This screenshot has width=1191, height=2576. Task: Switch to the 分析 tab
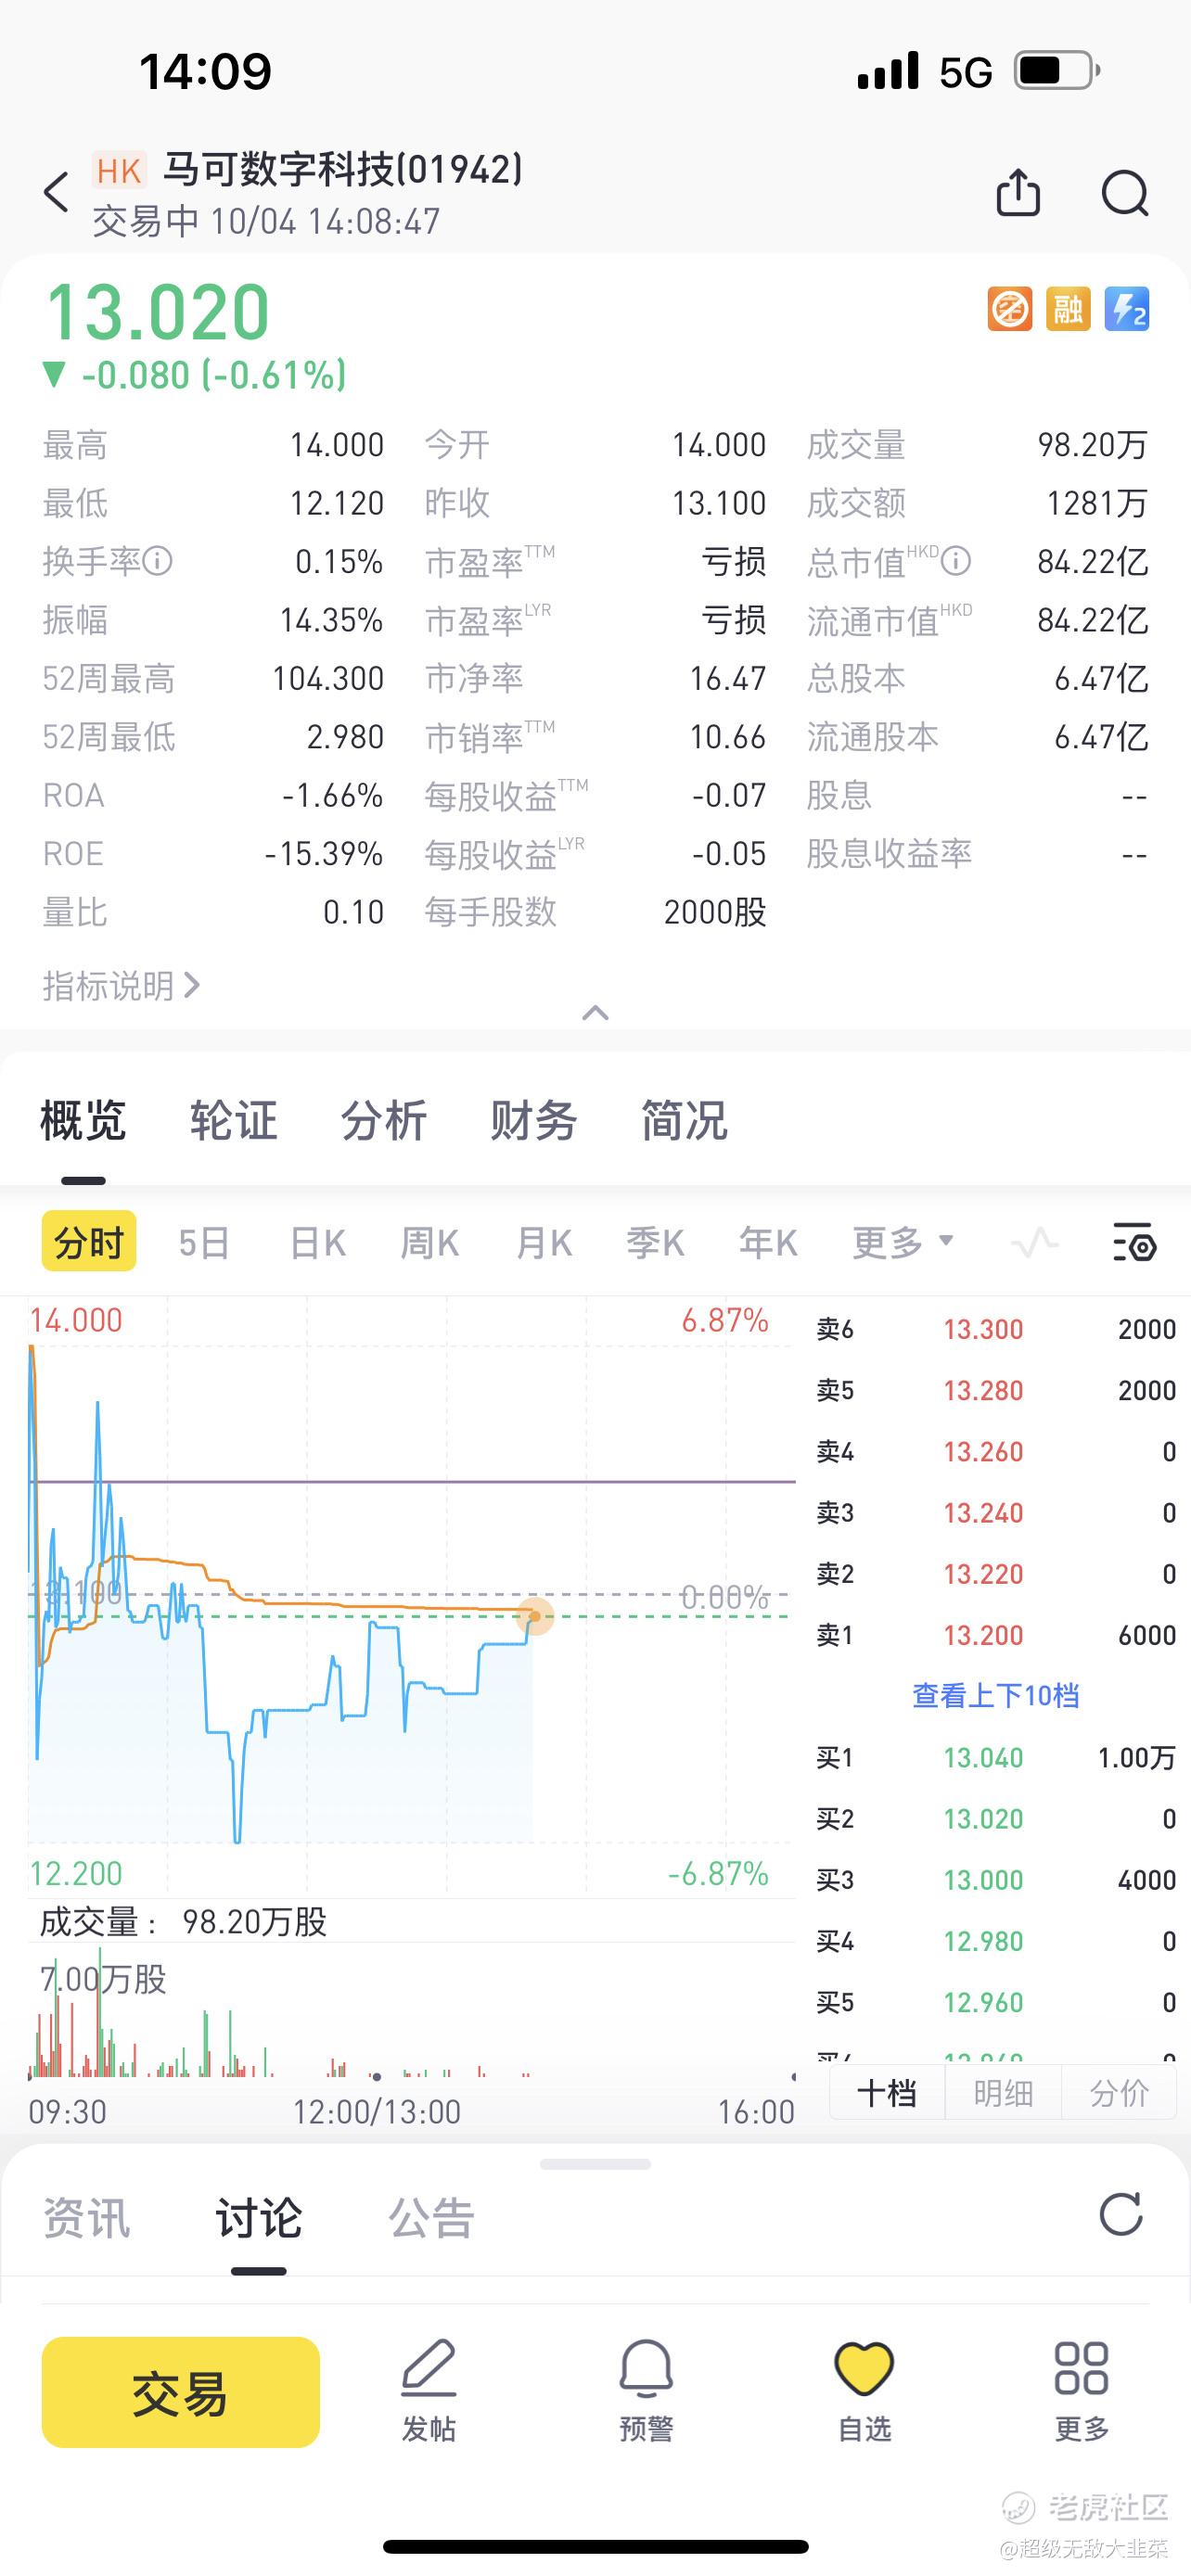383,1120
